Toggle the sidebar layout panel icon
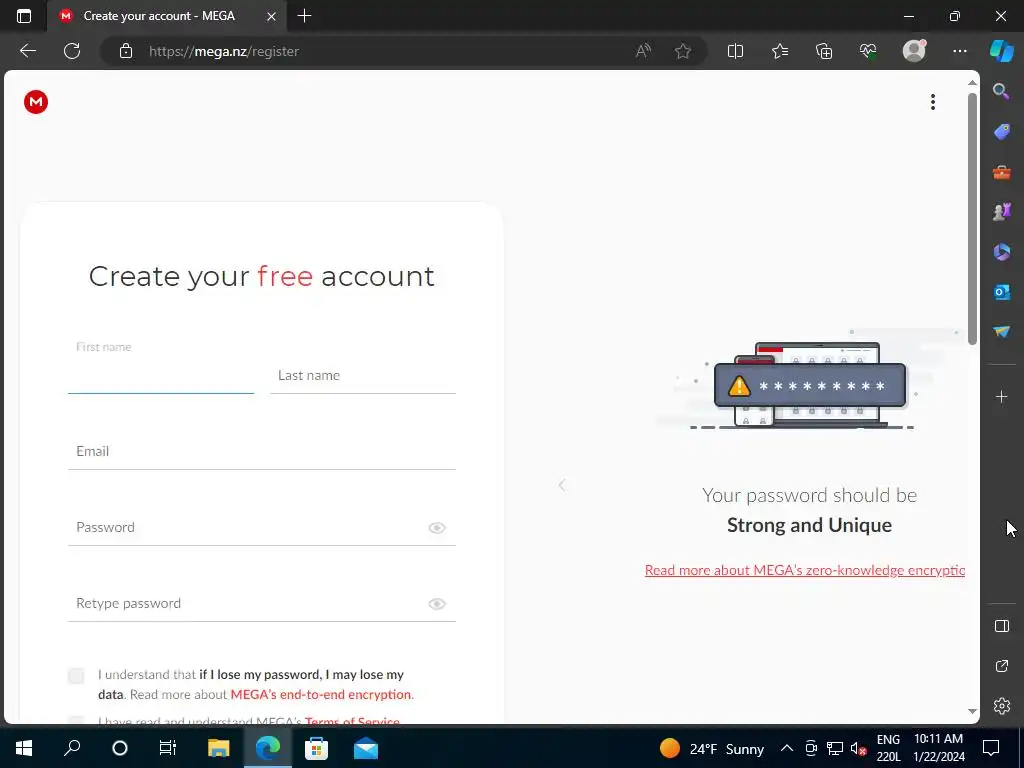Screen dimensions: 1024x768 coord(1002,626)
